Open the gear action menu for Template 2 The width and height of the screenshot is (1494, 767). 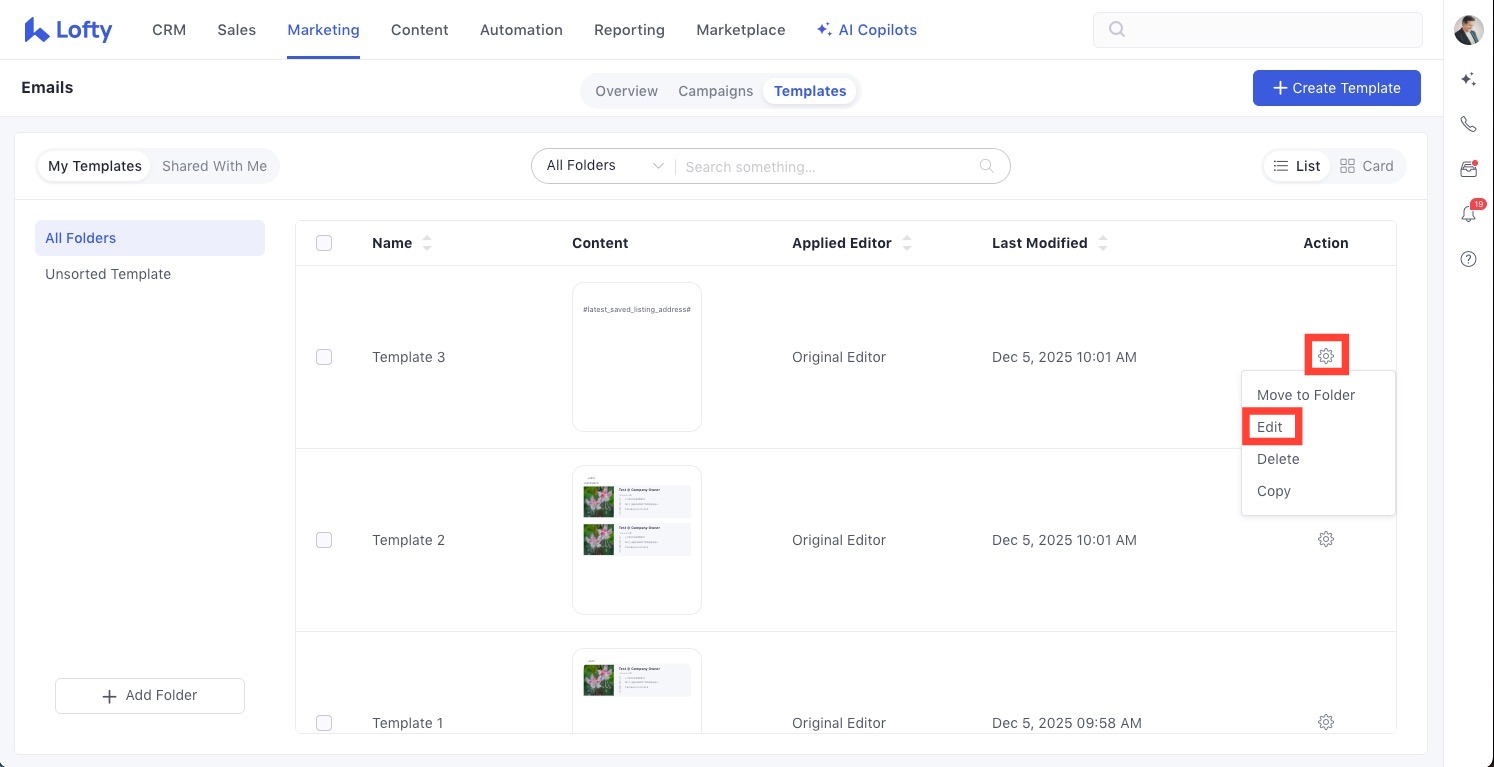[x=1325, y=540]
